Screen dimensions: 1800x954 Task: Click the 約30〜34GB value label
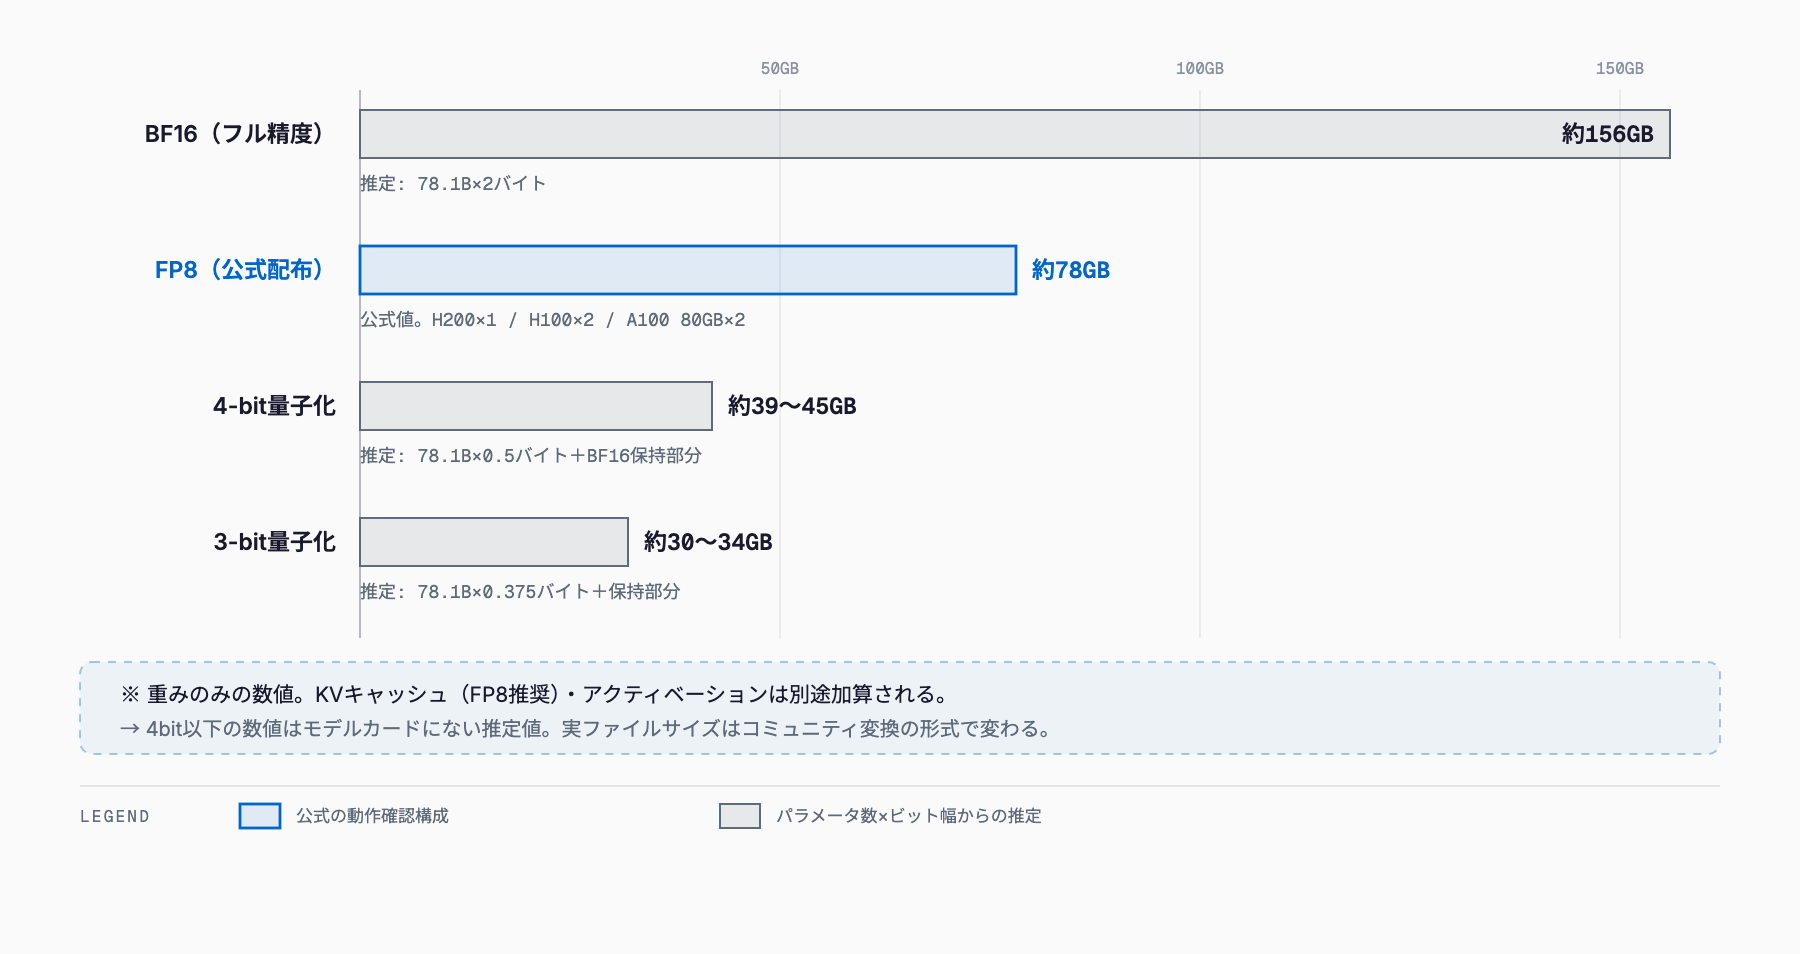[708, 542]
